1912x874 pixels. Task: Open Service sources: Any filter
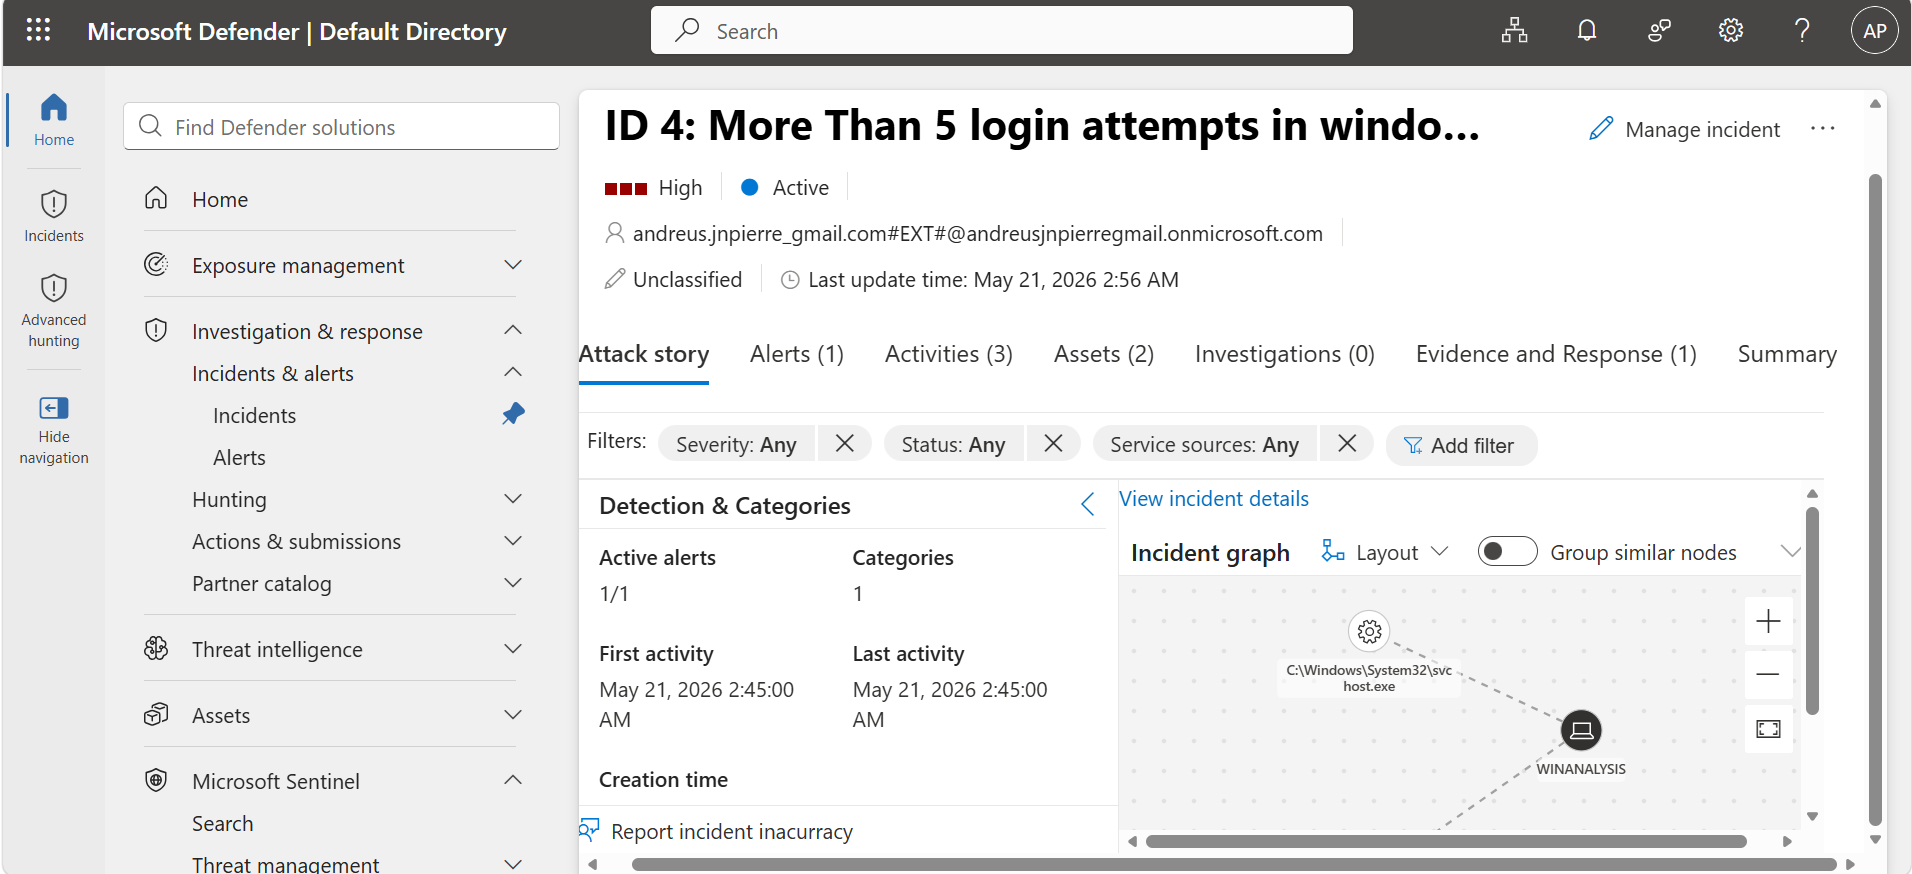tap(1204, 444)
